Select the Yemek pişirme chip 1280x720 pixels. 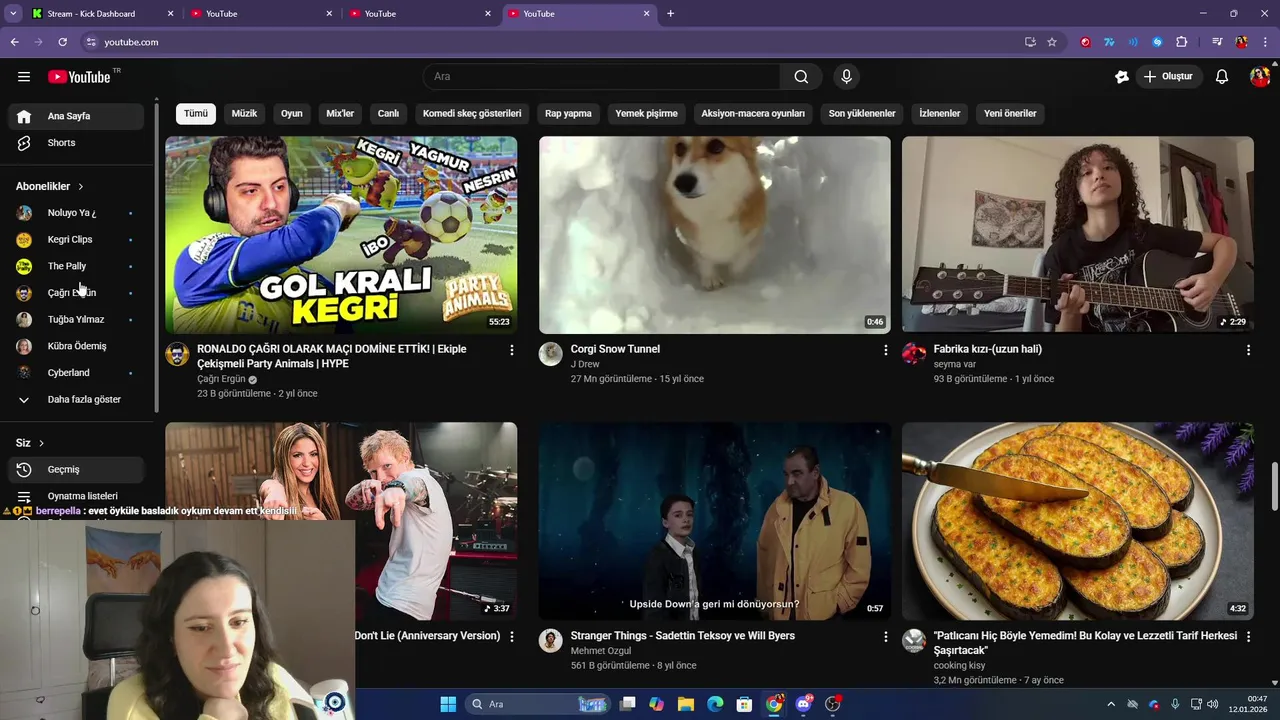coord(646,114)
